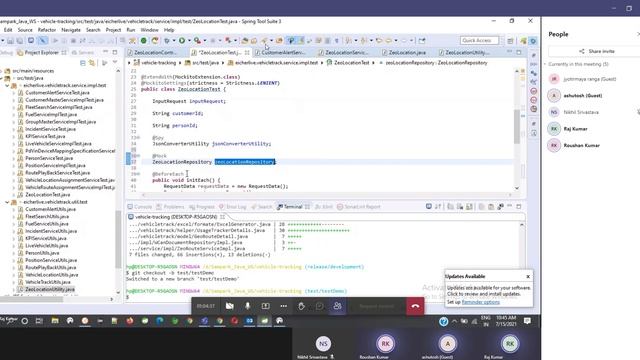This screenshot has height=360, width=640.
Task: Click the Save icon in the toolbar
Action: pos(10,41)
